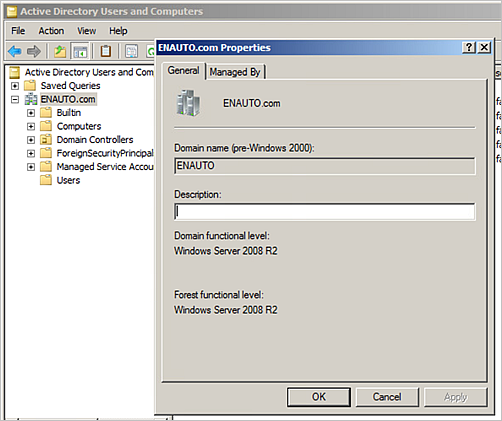This screenshot has height=421, width=502.
Task: Expand the Builtin container
Action: pos(31,113)
